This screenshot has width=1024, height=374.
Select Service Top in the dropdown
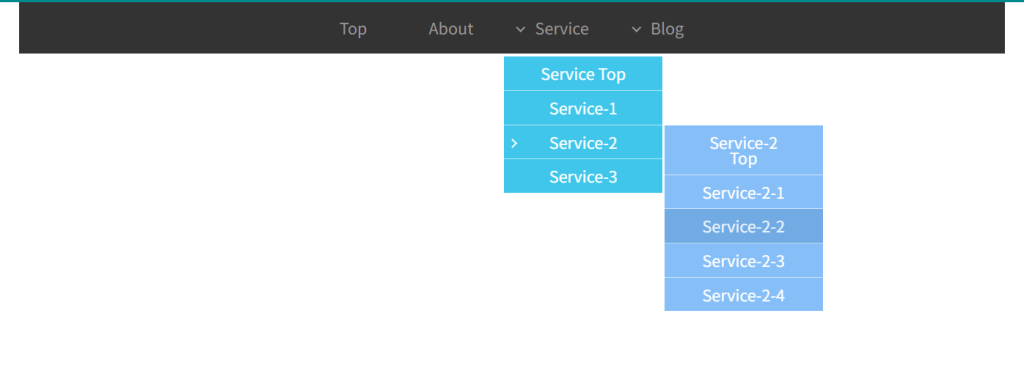pos(583,74)
